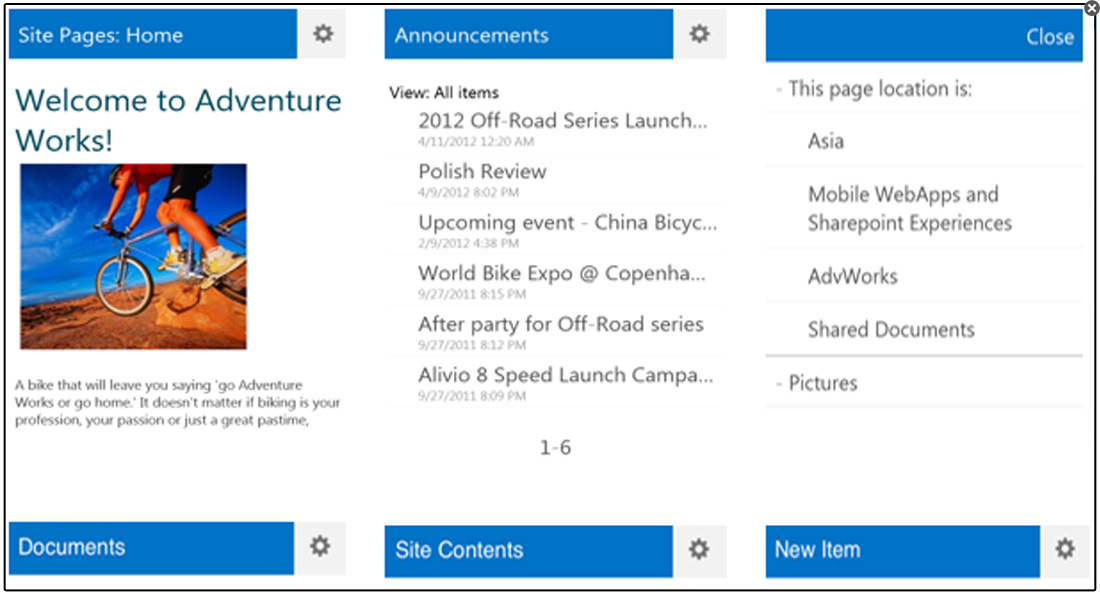Click the Welcome to Adventure Works! heading

pos(178,120)
